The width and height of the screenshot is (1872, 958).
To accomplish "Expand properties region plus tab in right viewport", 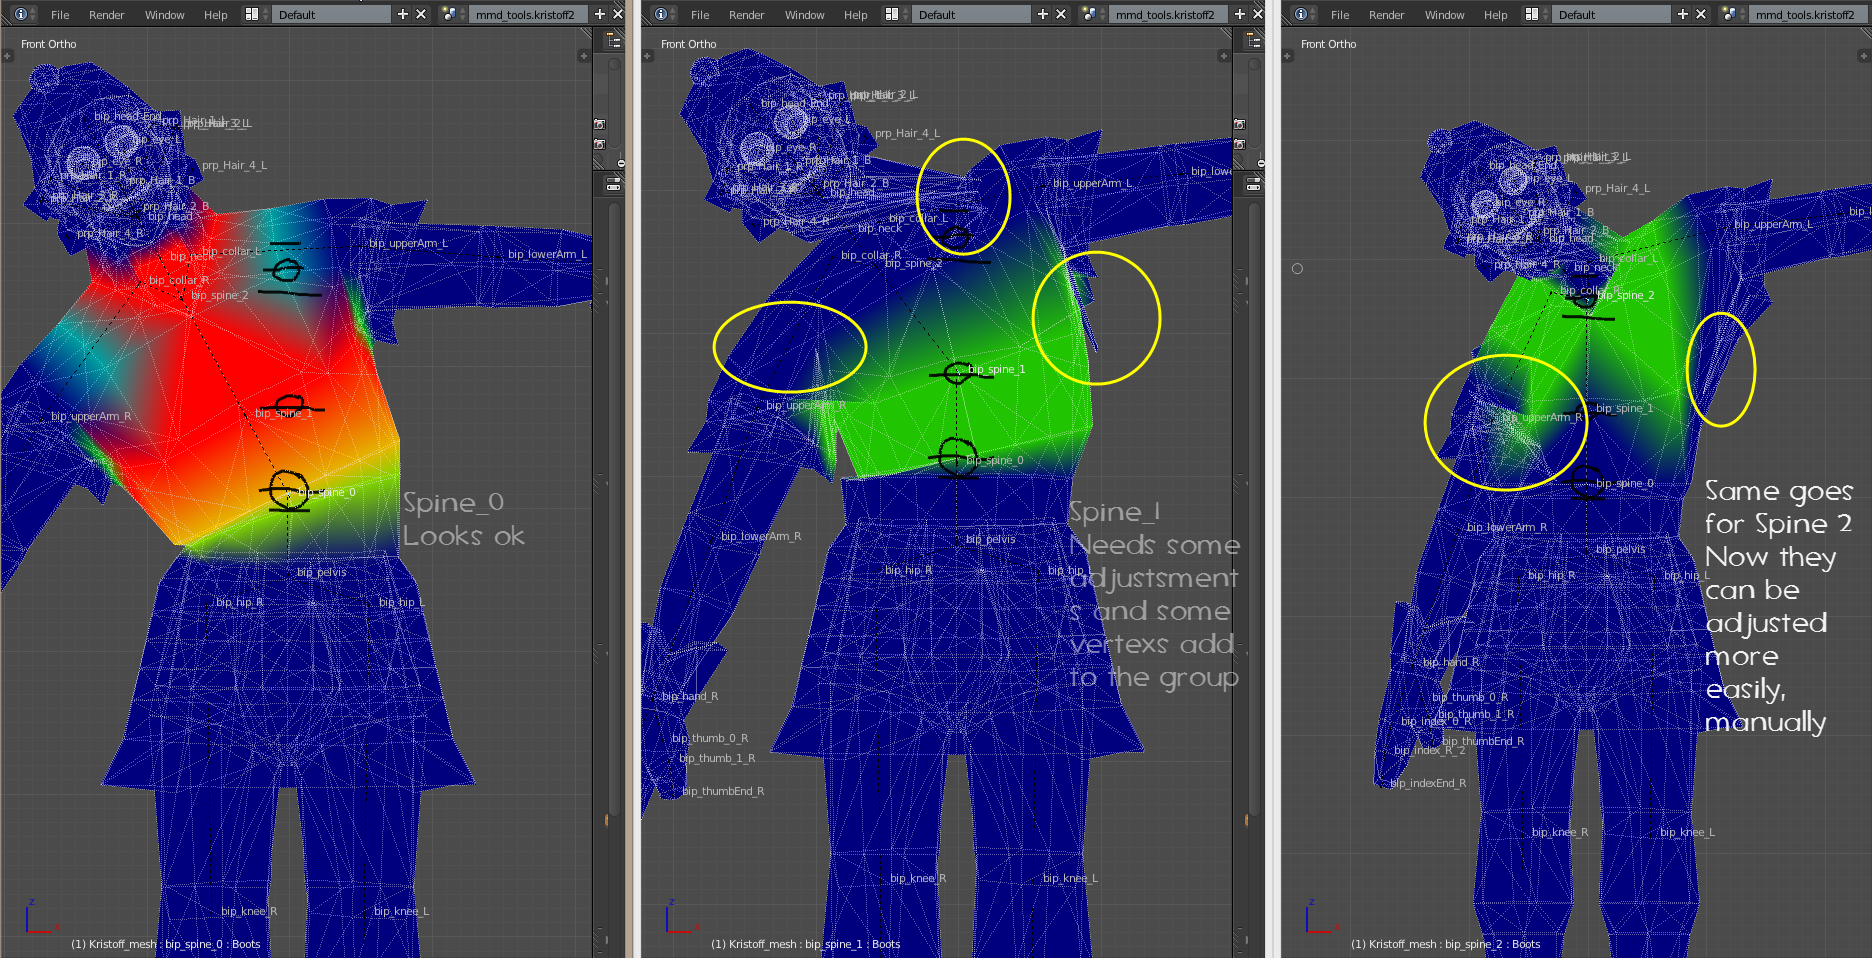I will coord(1864,56).
